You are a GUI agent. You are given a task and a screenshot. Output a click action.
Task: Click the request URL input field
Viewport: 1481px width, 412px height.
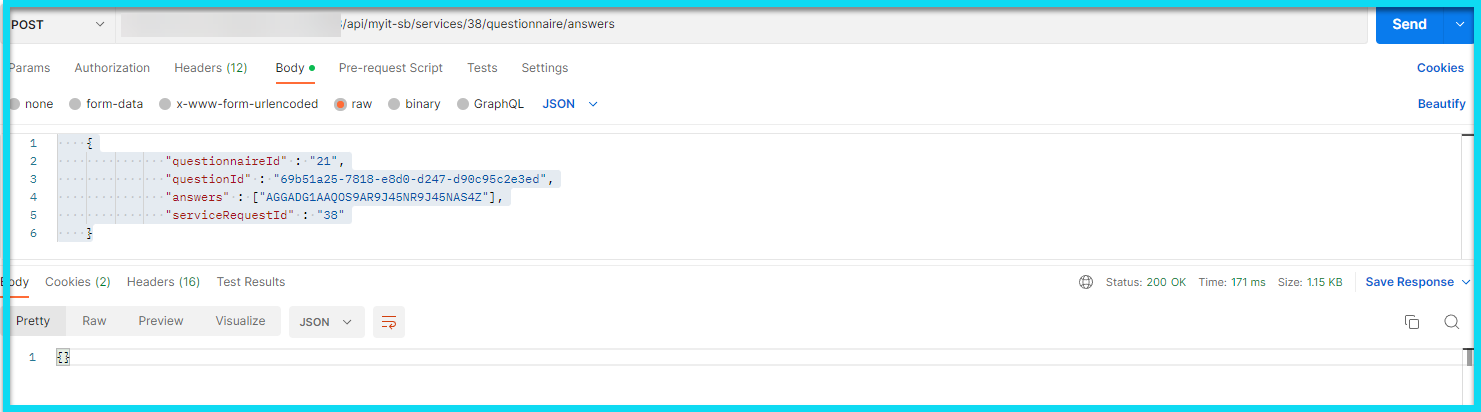850,24
